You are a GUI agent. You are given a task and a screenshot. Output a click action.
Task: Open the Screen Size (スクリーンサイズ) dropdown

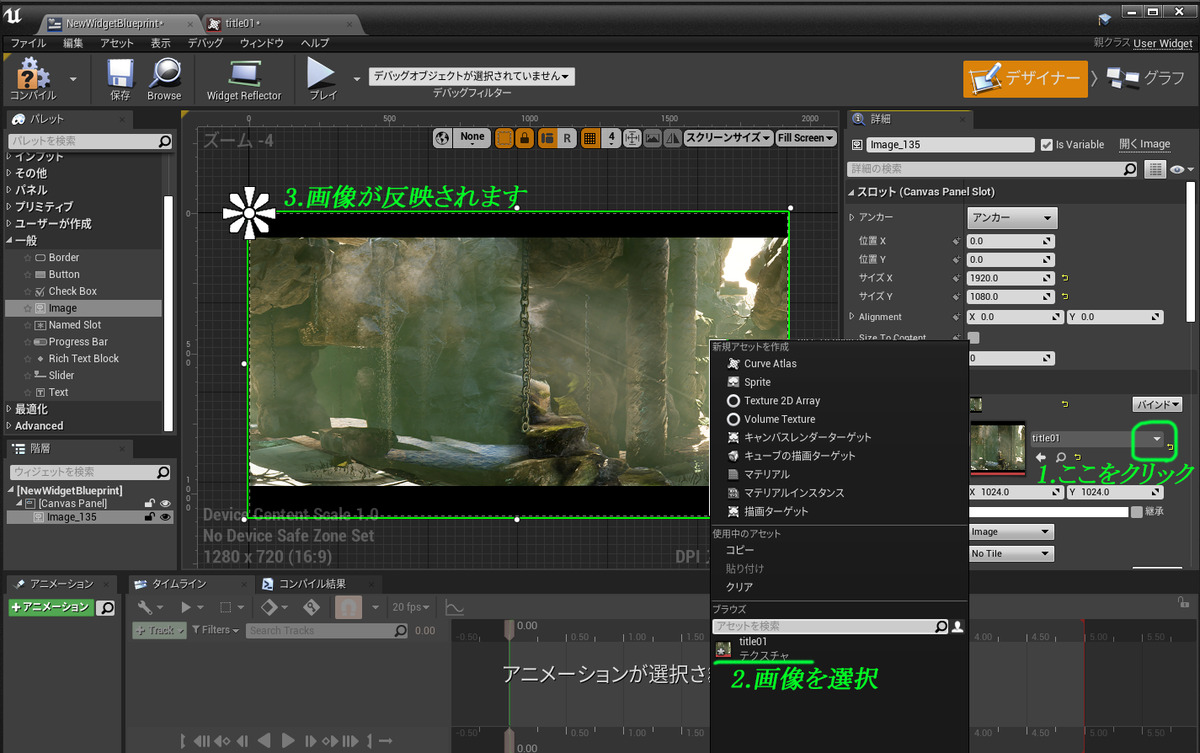[x=728, y=138]
